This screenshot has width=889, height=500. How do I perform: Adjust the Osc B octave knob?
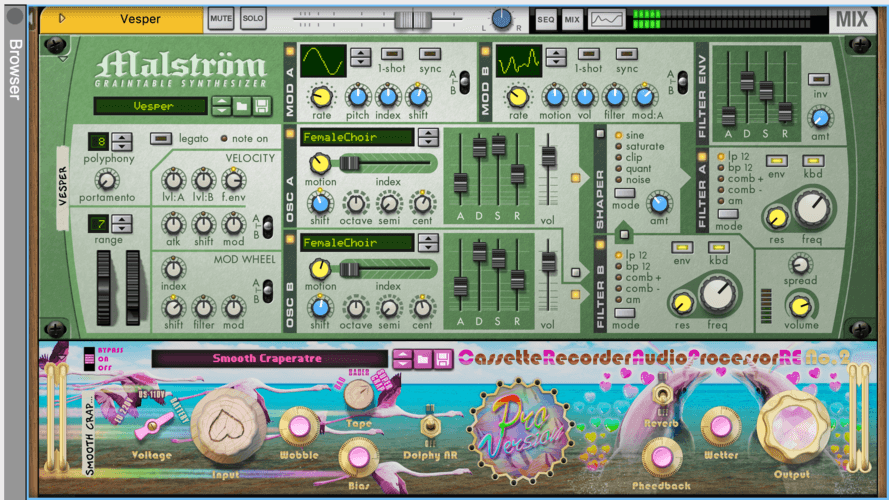point(355,308)
